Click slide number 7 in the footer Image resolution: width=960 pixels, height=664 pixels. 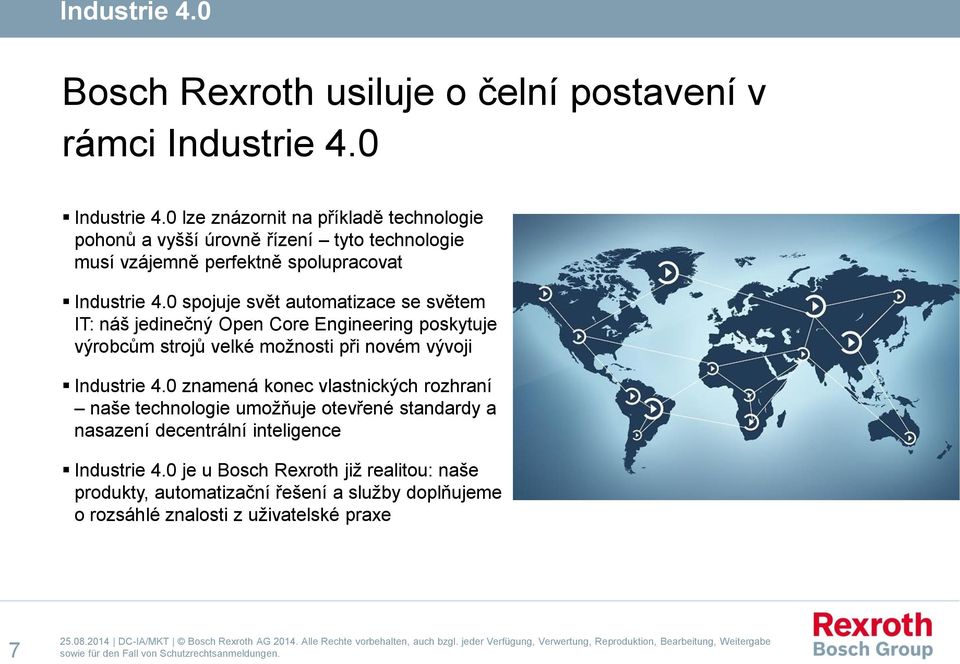15,649
